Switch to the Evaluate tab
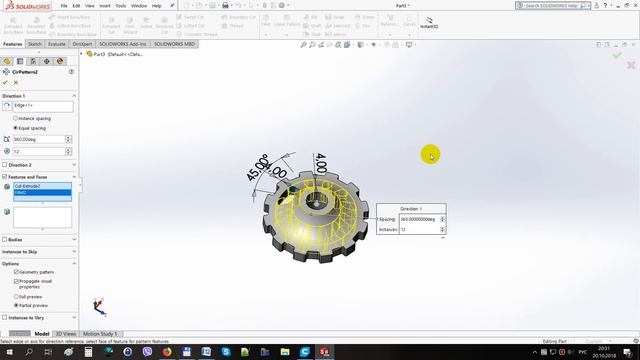The image size is (640, 360). pos(57,44)
